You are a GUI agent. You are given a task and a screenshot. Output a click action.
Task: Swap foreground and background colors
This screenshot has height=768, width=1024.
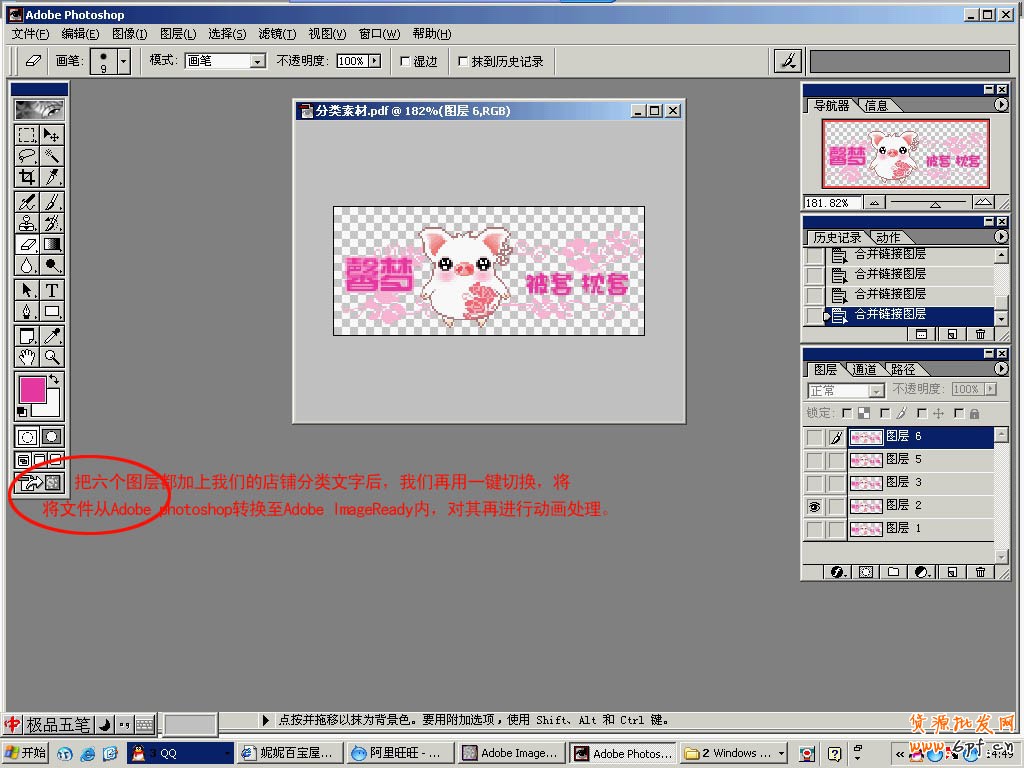[54, 379]
